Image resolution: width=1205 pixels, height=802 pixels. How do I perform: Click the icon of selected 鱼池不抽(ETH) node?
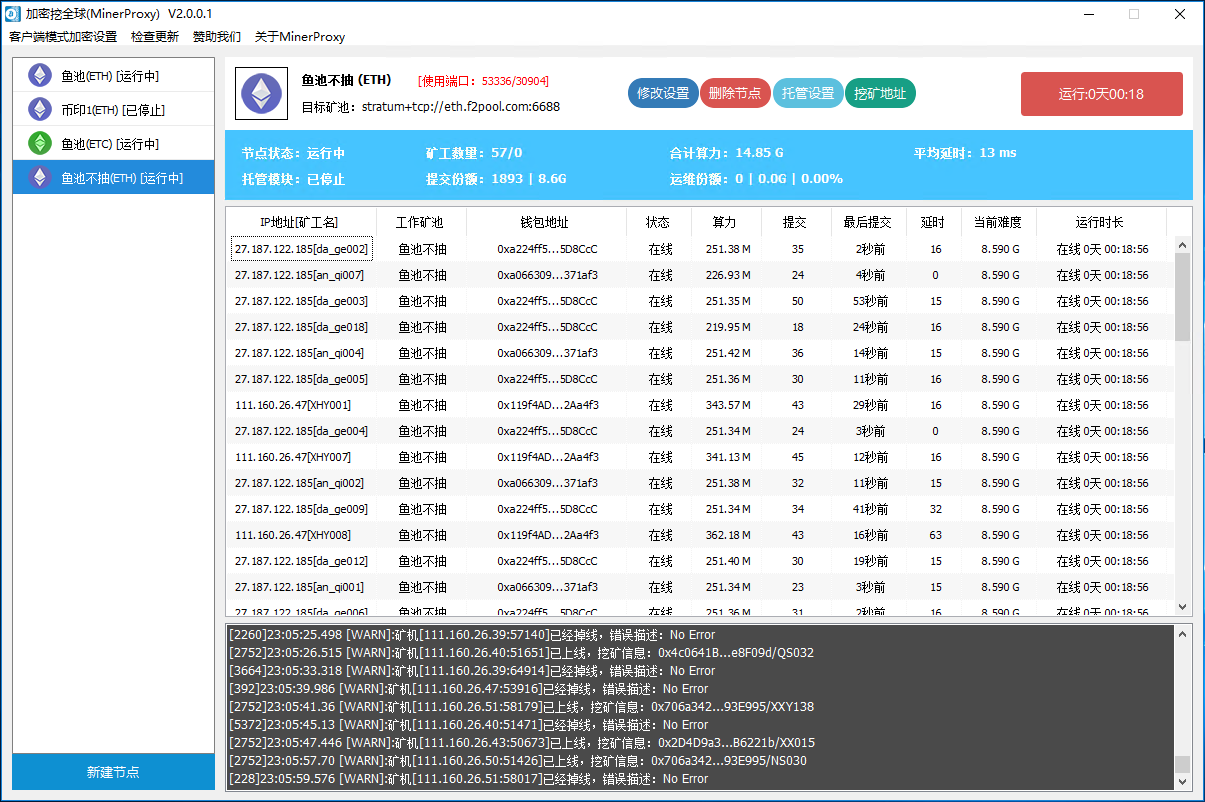pos(40,177)
